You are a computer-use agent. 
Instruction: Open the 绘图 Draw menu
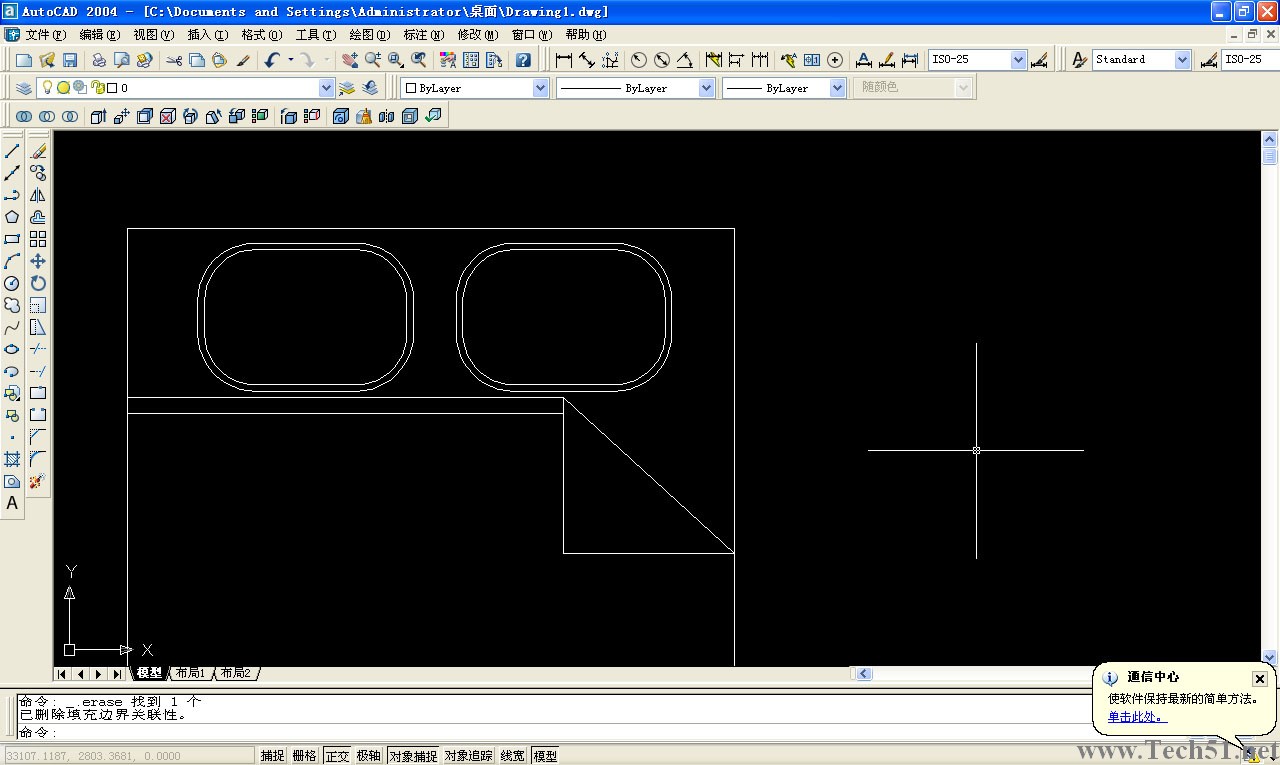pyautogui.click(x=369, y=35)
